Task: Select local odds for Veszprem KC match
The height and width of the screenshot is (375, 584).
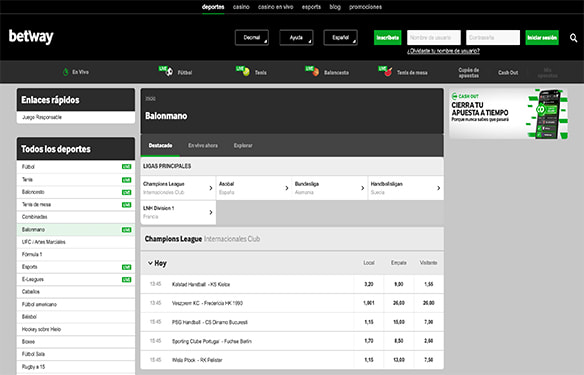Action: click(369, 303)
